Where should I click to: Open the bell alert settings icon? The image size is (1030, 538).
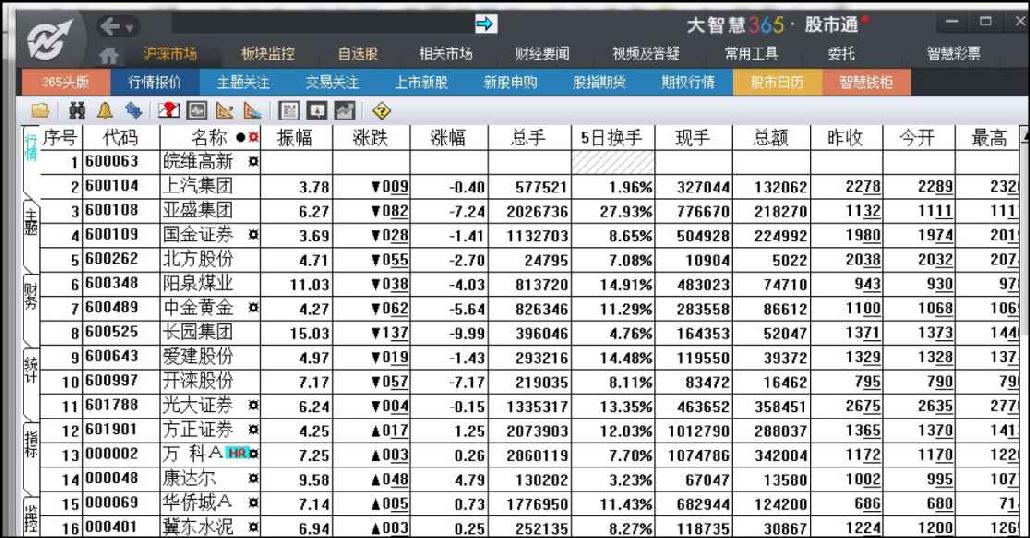tap(104, 110)
